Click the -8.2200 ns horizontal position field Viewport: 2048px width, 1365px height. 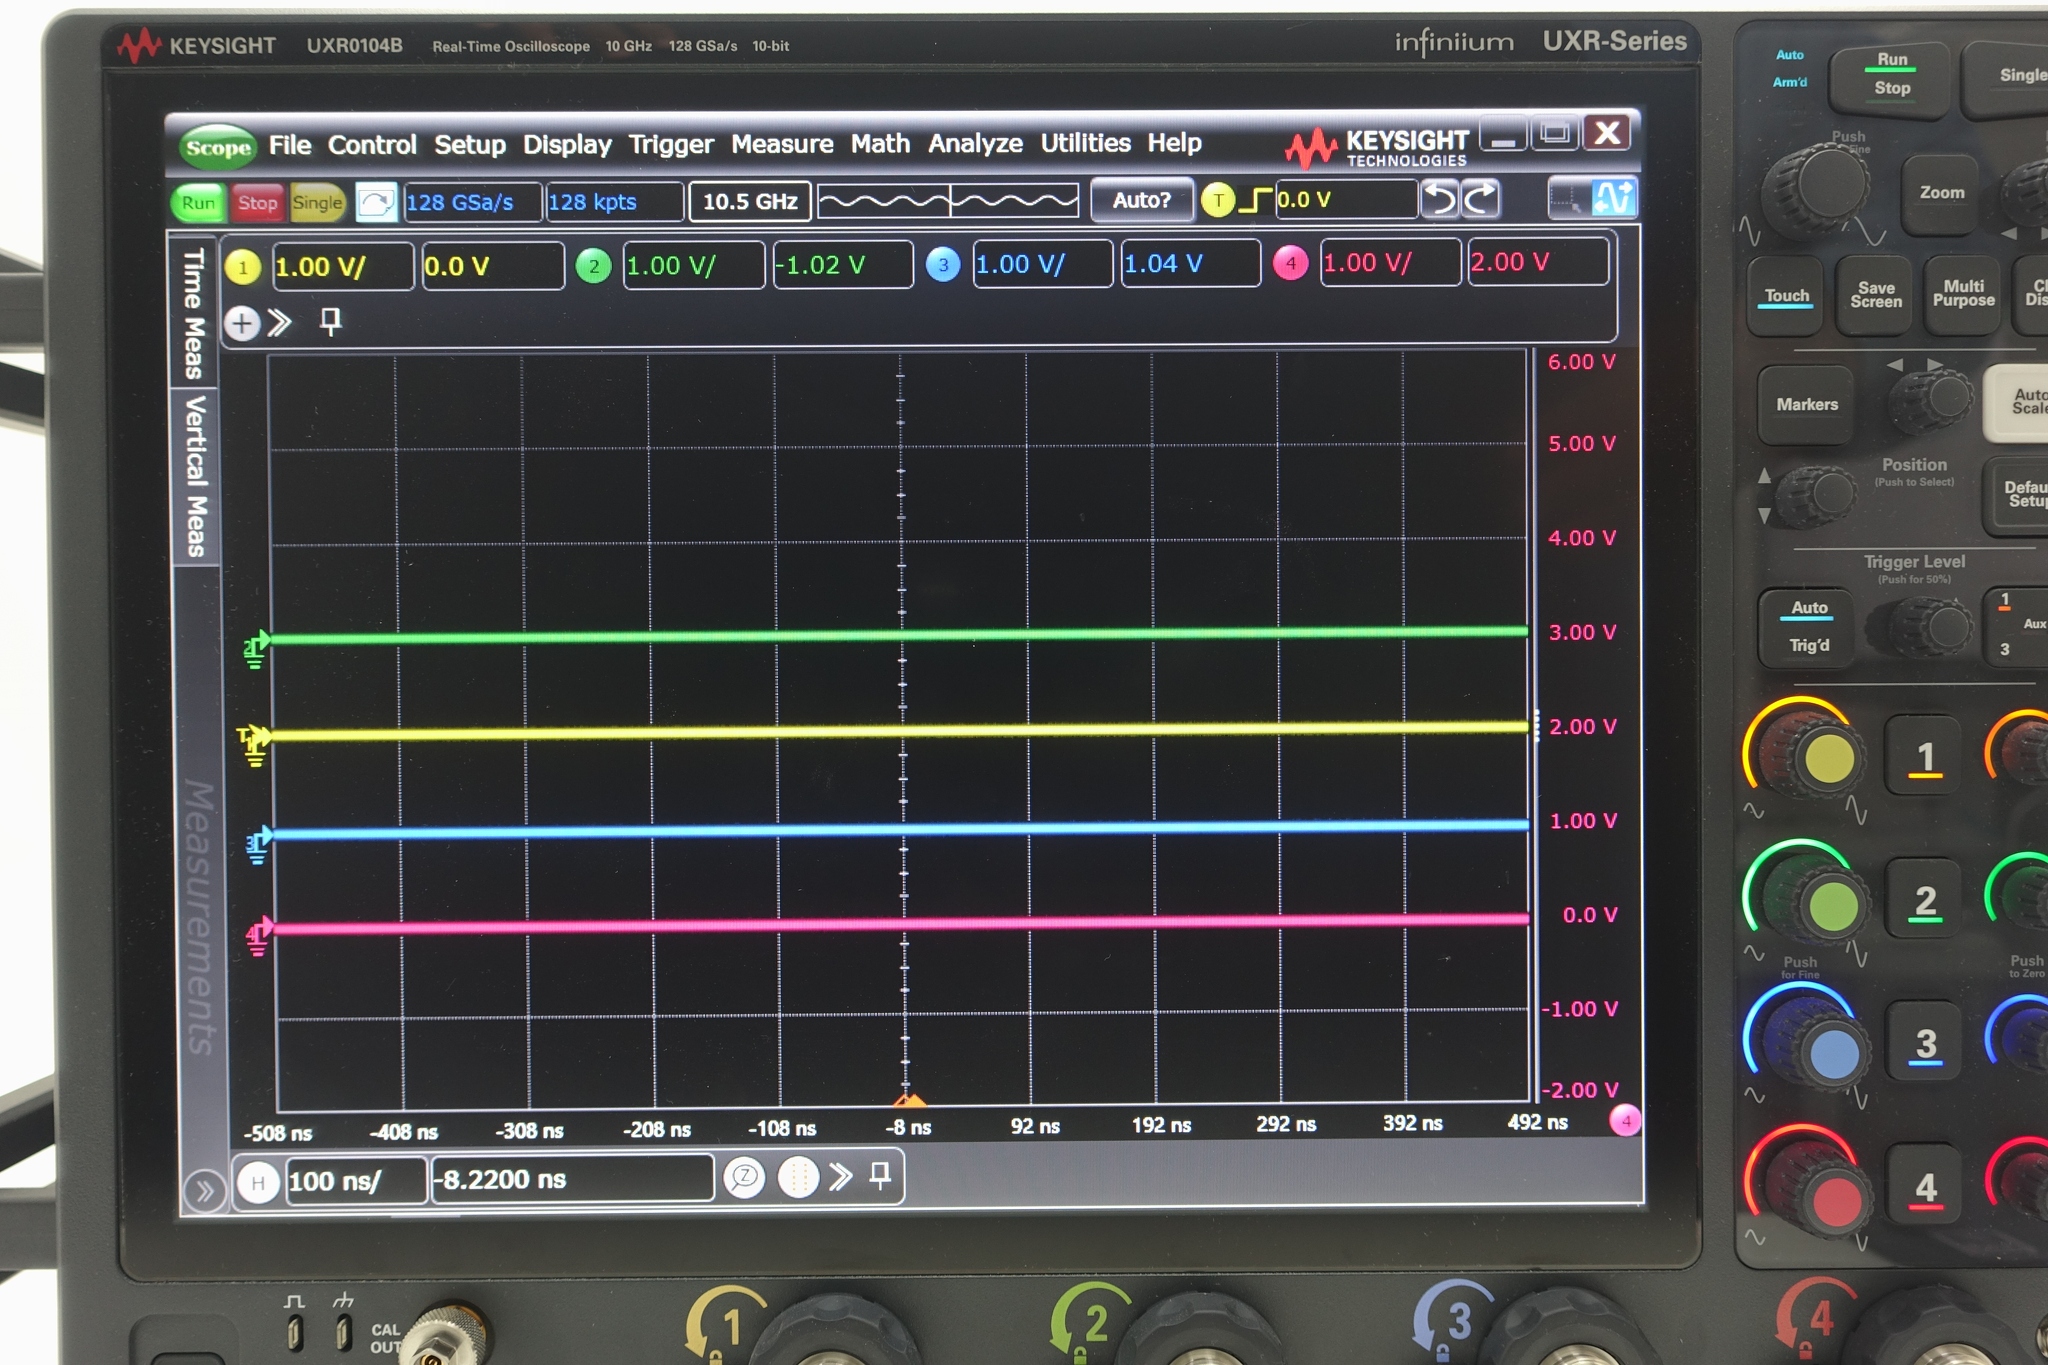pyautogui.click(x=572, y=1180)
